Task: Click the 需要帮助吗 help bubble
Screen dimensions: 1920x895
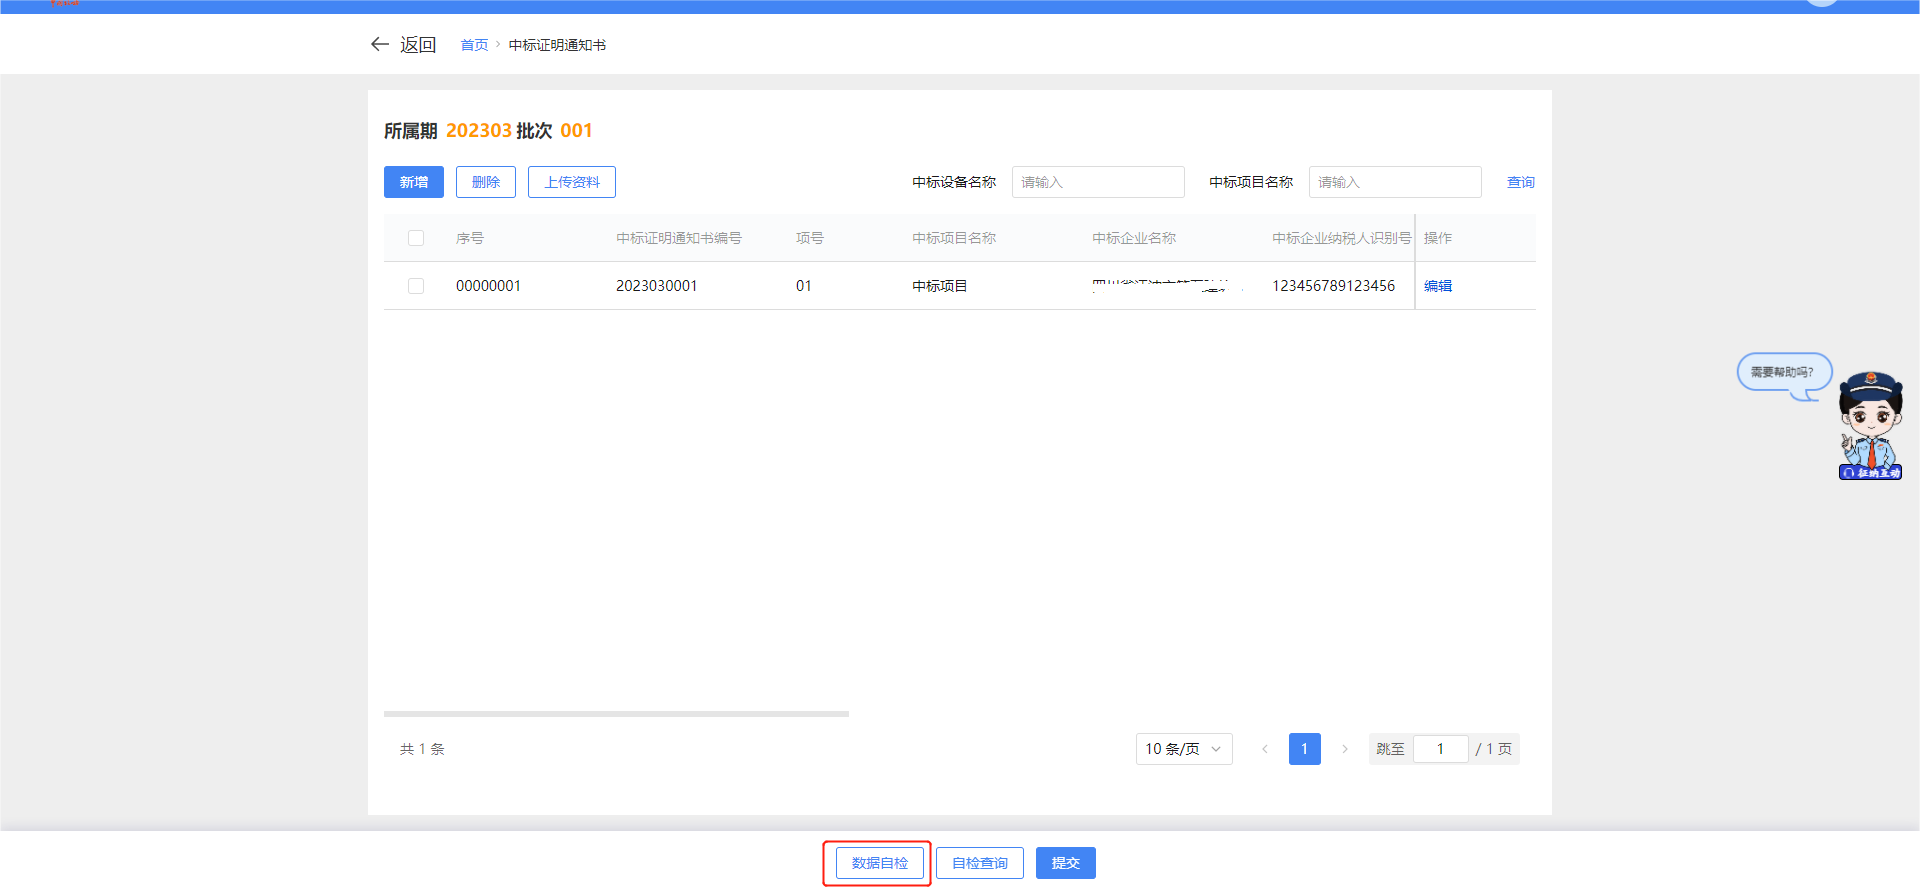Action: [x=1783, y=372]
